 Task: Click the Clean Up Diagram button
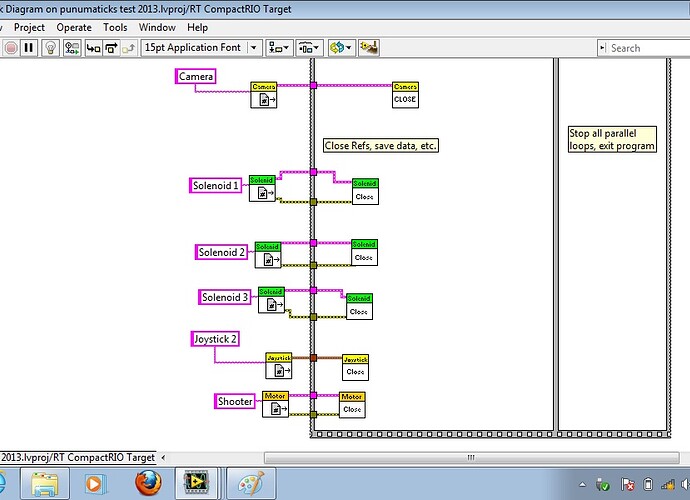tap(369, 48)
